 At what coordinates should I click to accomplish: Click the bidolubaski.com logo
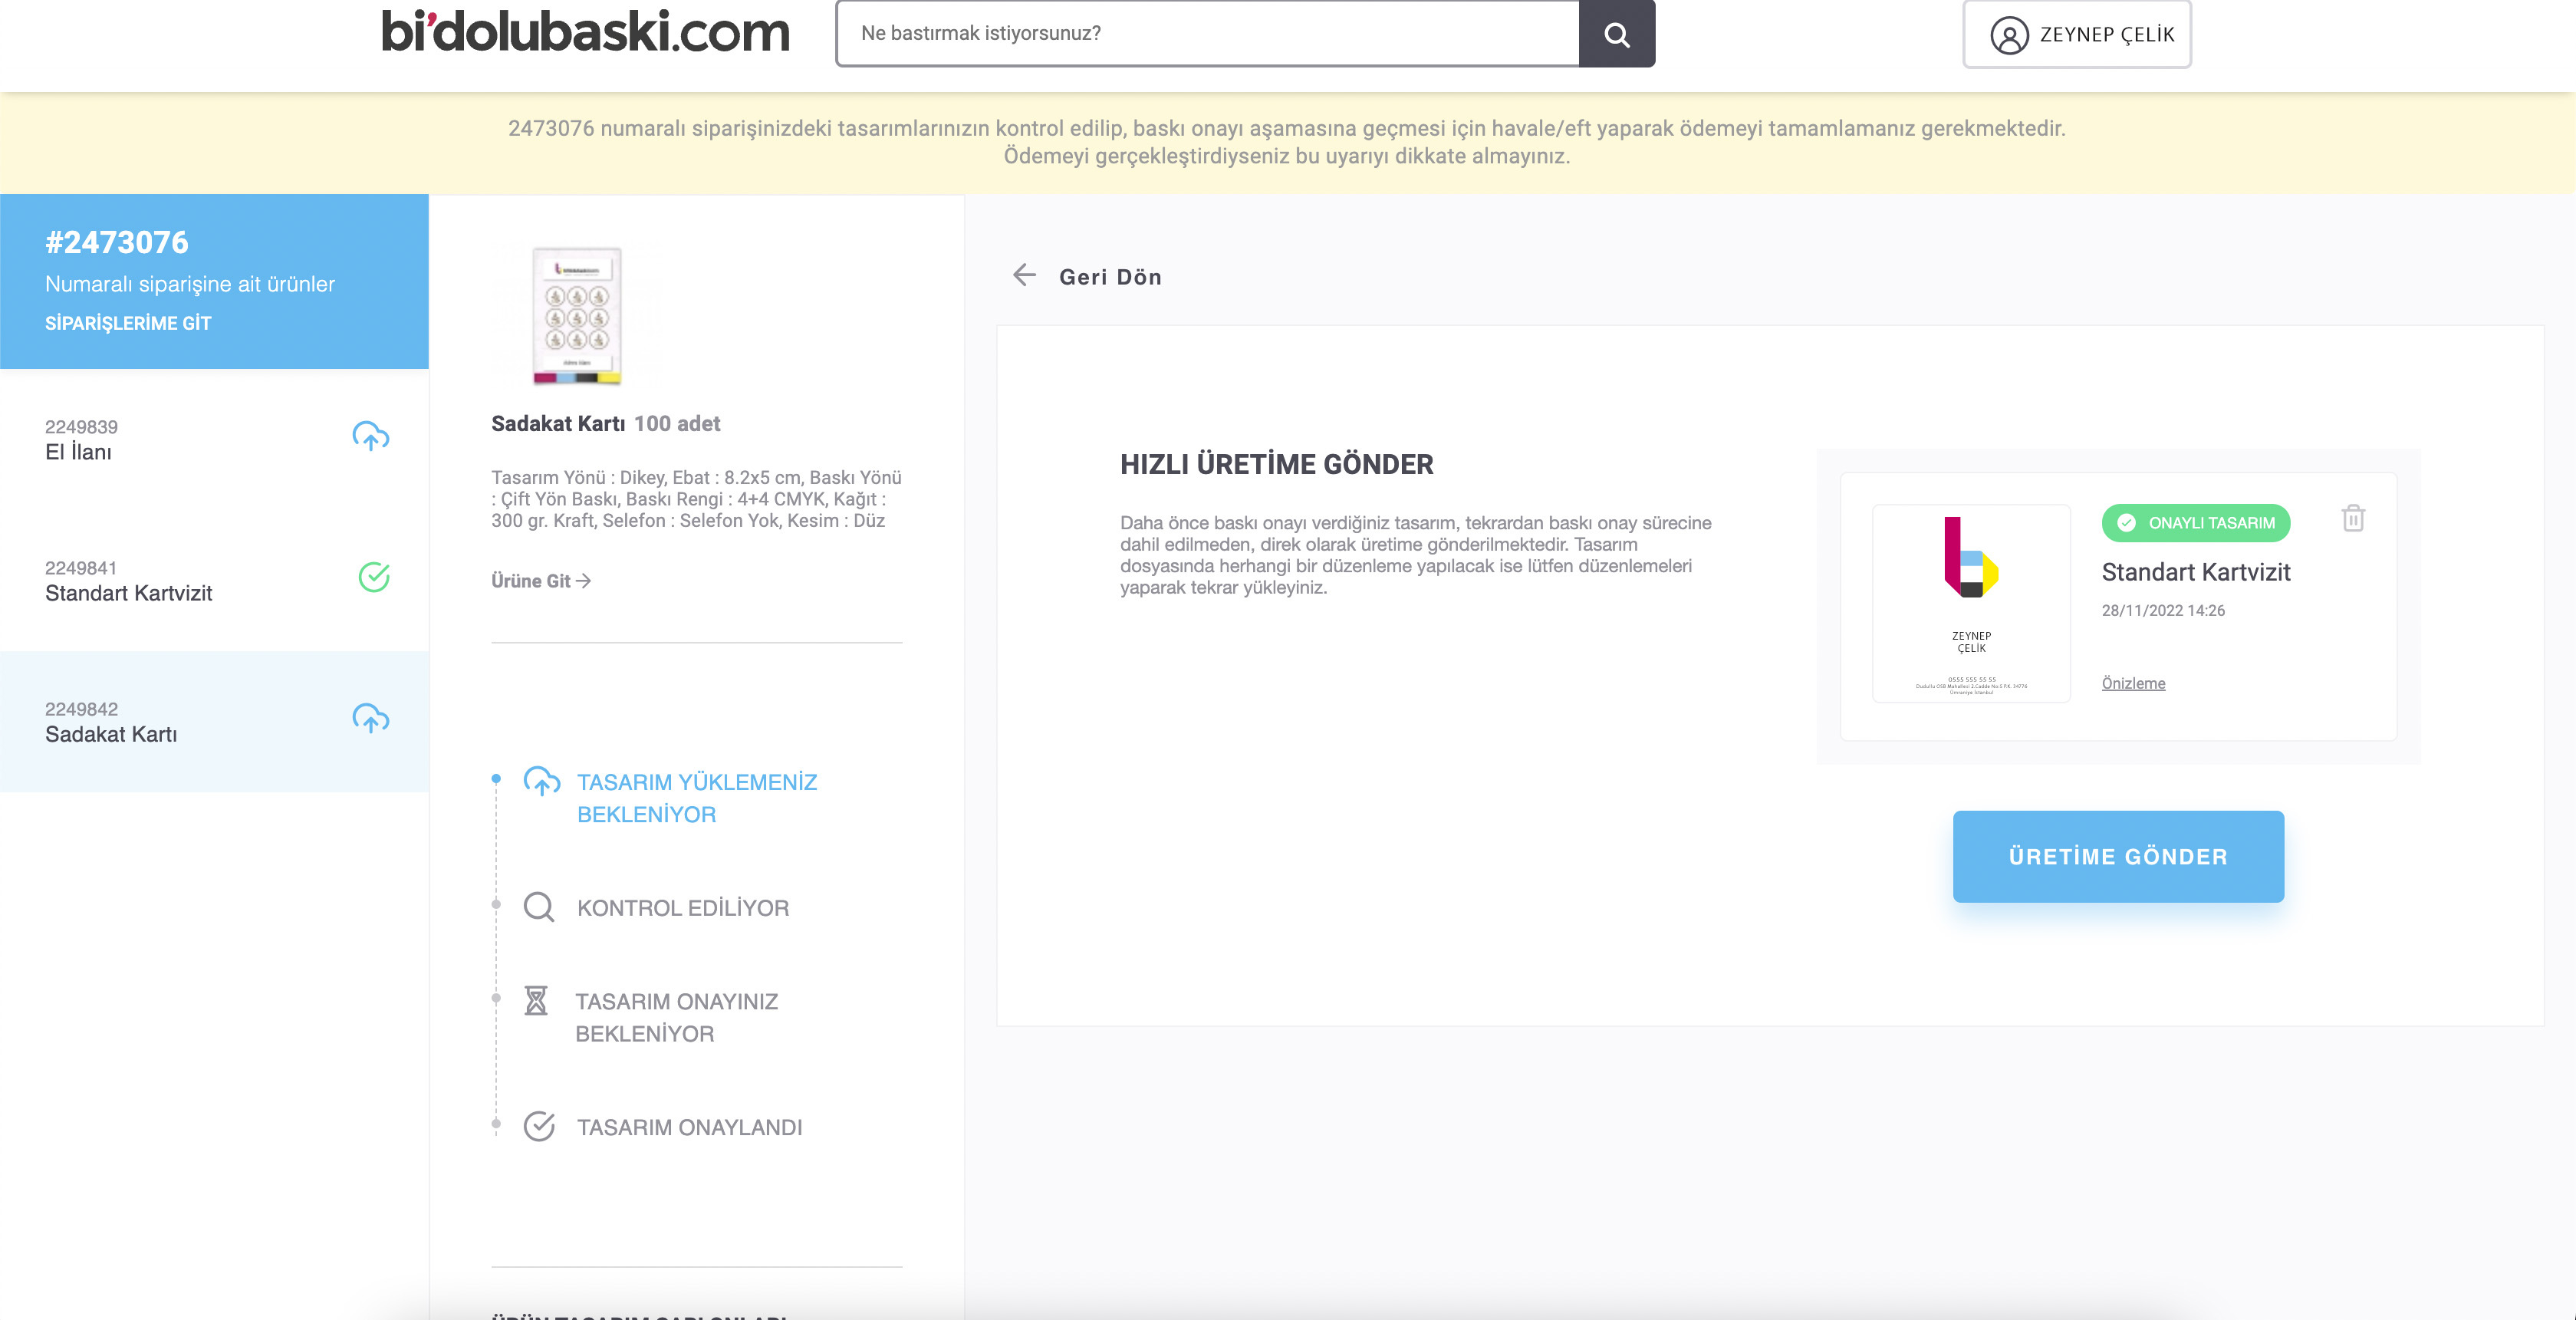click(585, 32)
